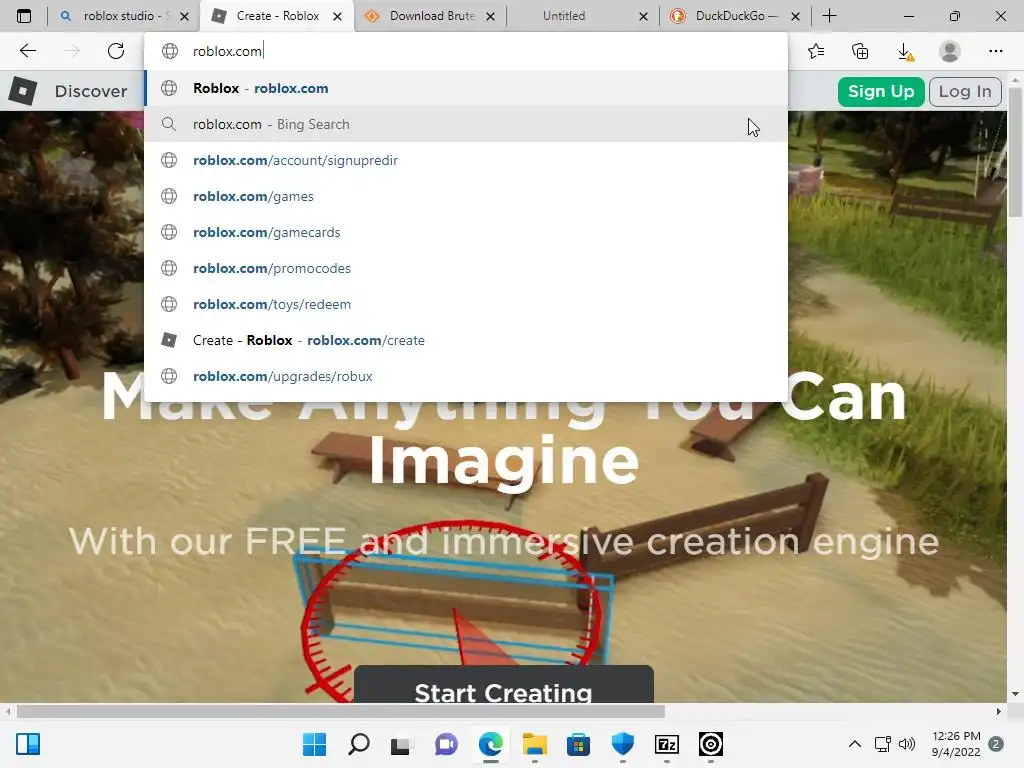Switch to the 'roblox studio' tab

[x=123, y=16]
